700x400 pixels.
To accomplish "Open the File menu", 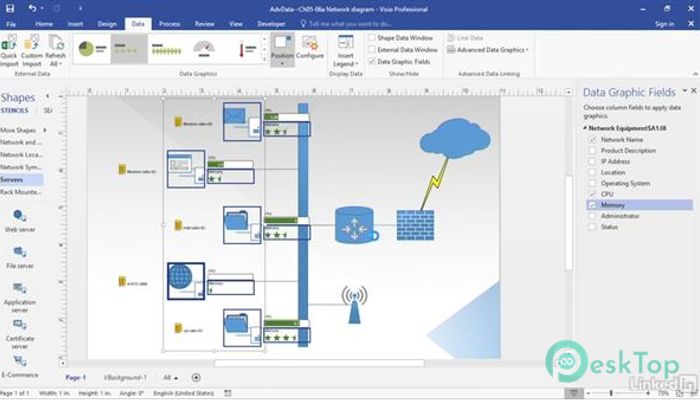I will coord(11,24).
